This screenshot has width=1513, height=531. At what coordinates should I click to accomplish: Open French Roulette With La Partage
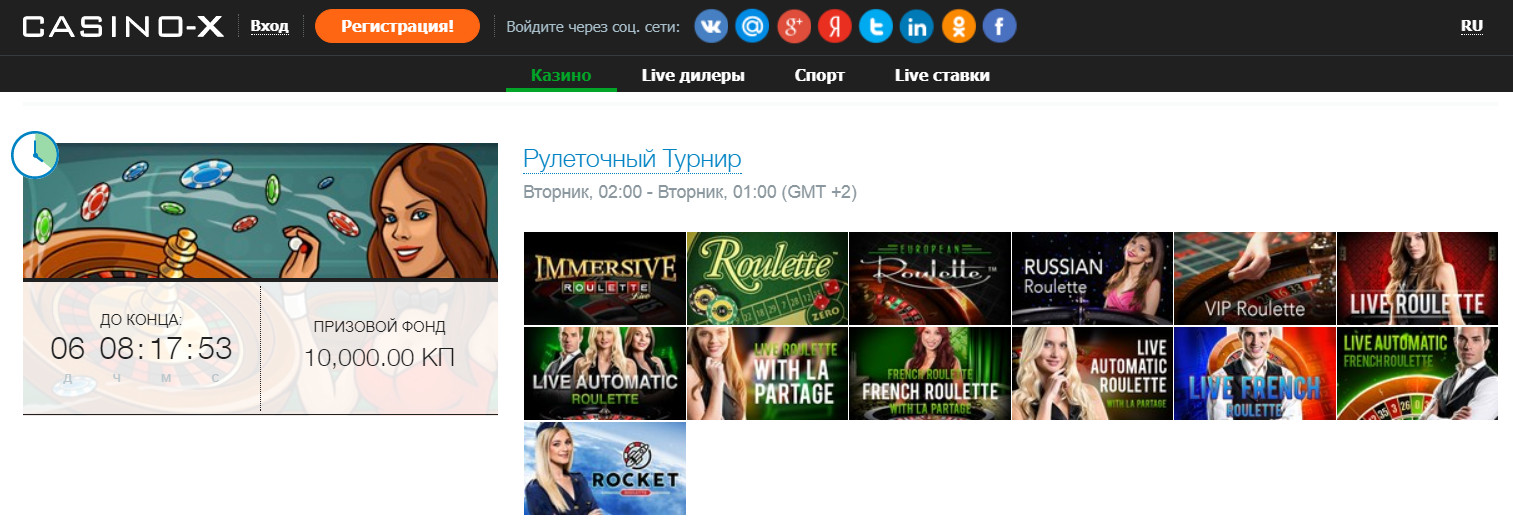(930, 373)
